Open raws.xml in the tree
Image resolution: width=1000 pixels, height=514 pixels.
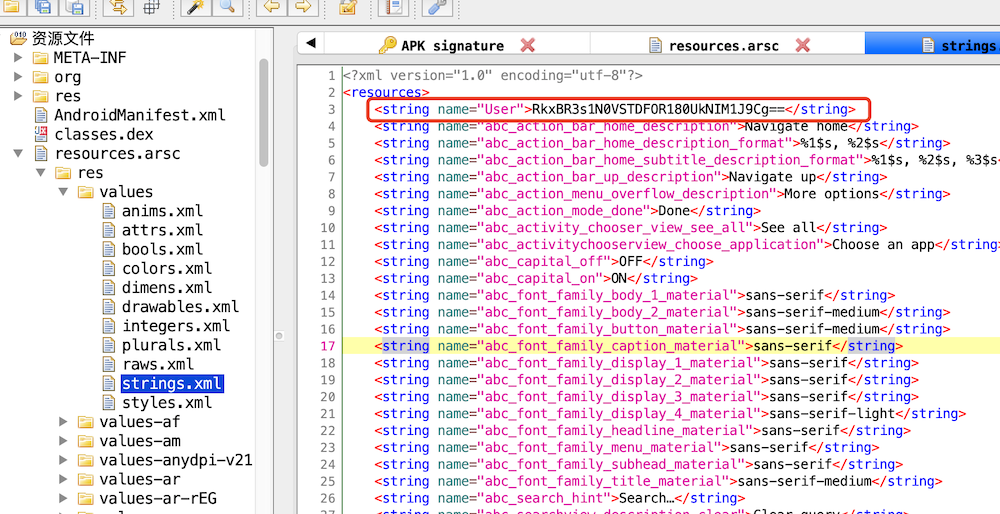[158, 364]
